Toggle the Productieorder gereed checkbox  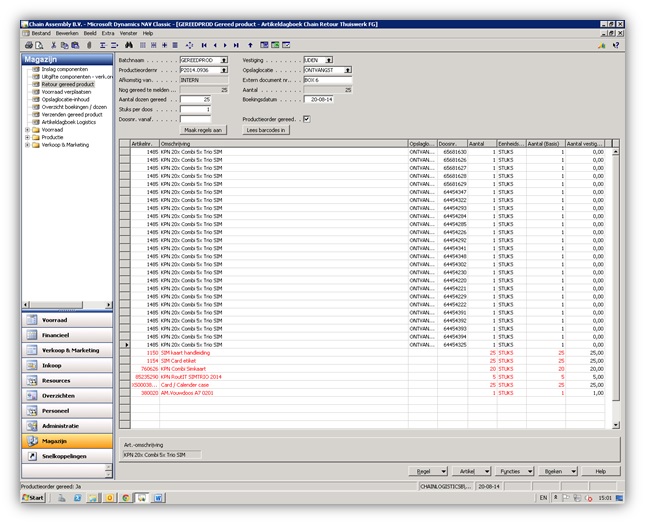[x=306, y=119]
